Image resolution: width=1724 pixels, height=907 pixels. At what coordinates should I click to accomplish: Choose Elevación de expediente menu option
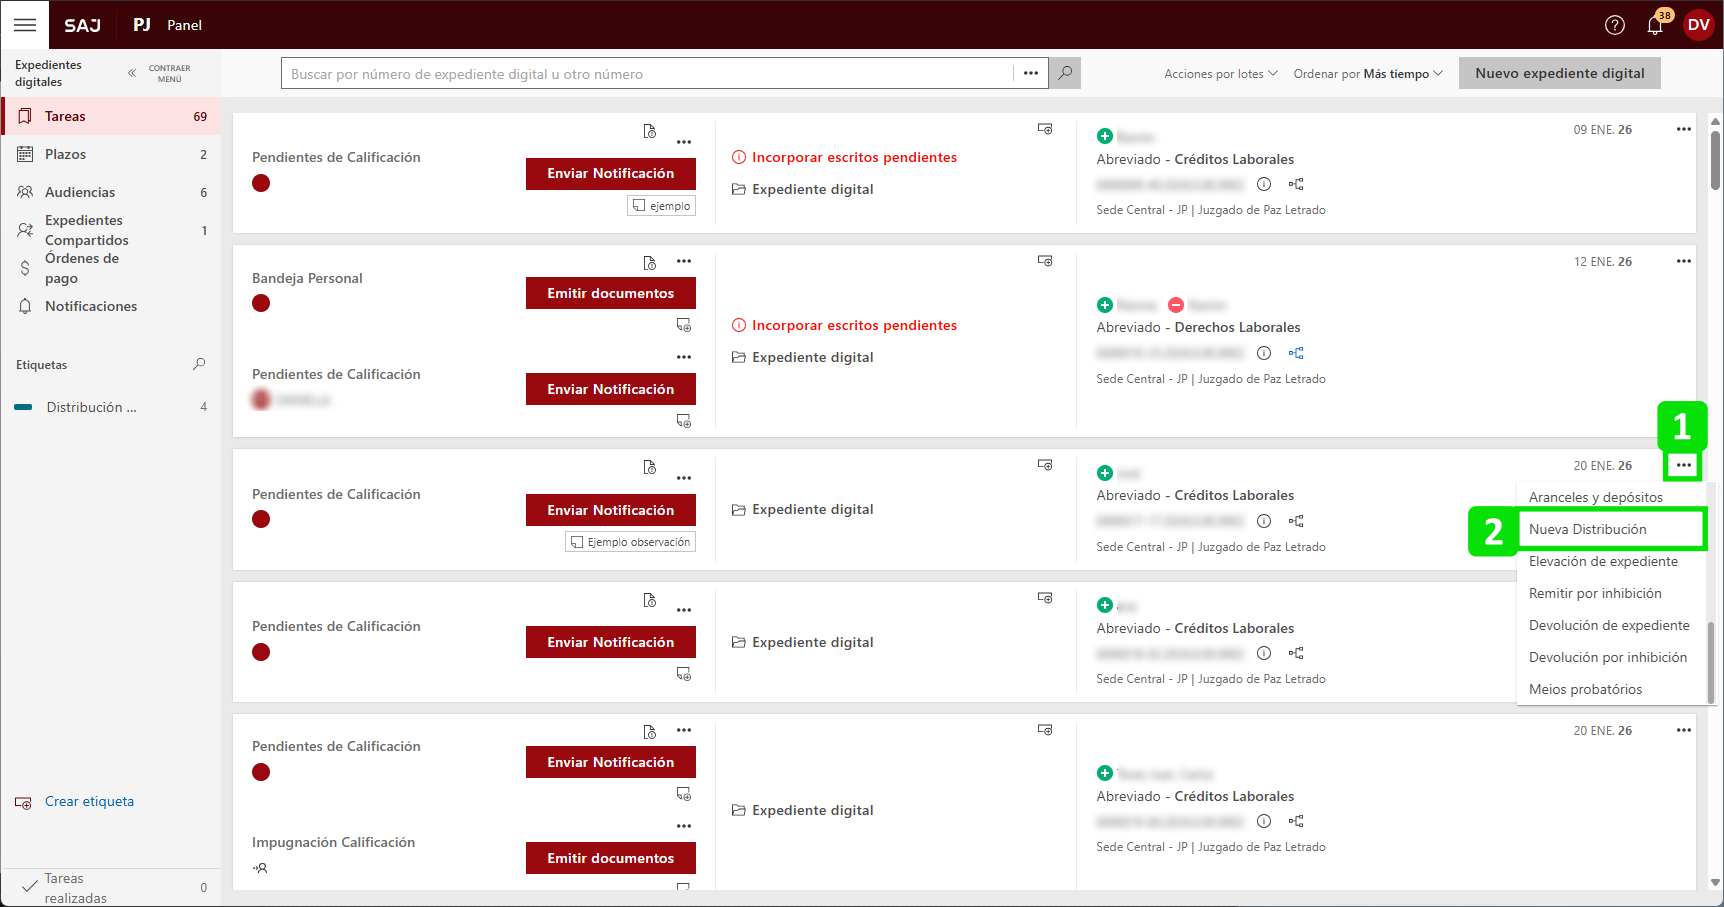tap(1603, 561)
